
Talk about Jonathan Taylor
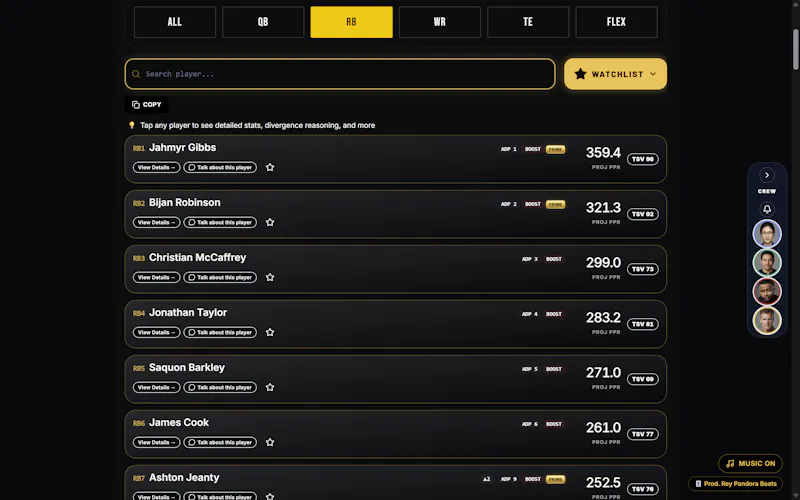point(220,333)
